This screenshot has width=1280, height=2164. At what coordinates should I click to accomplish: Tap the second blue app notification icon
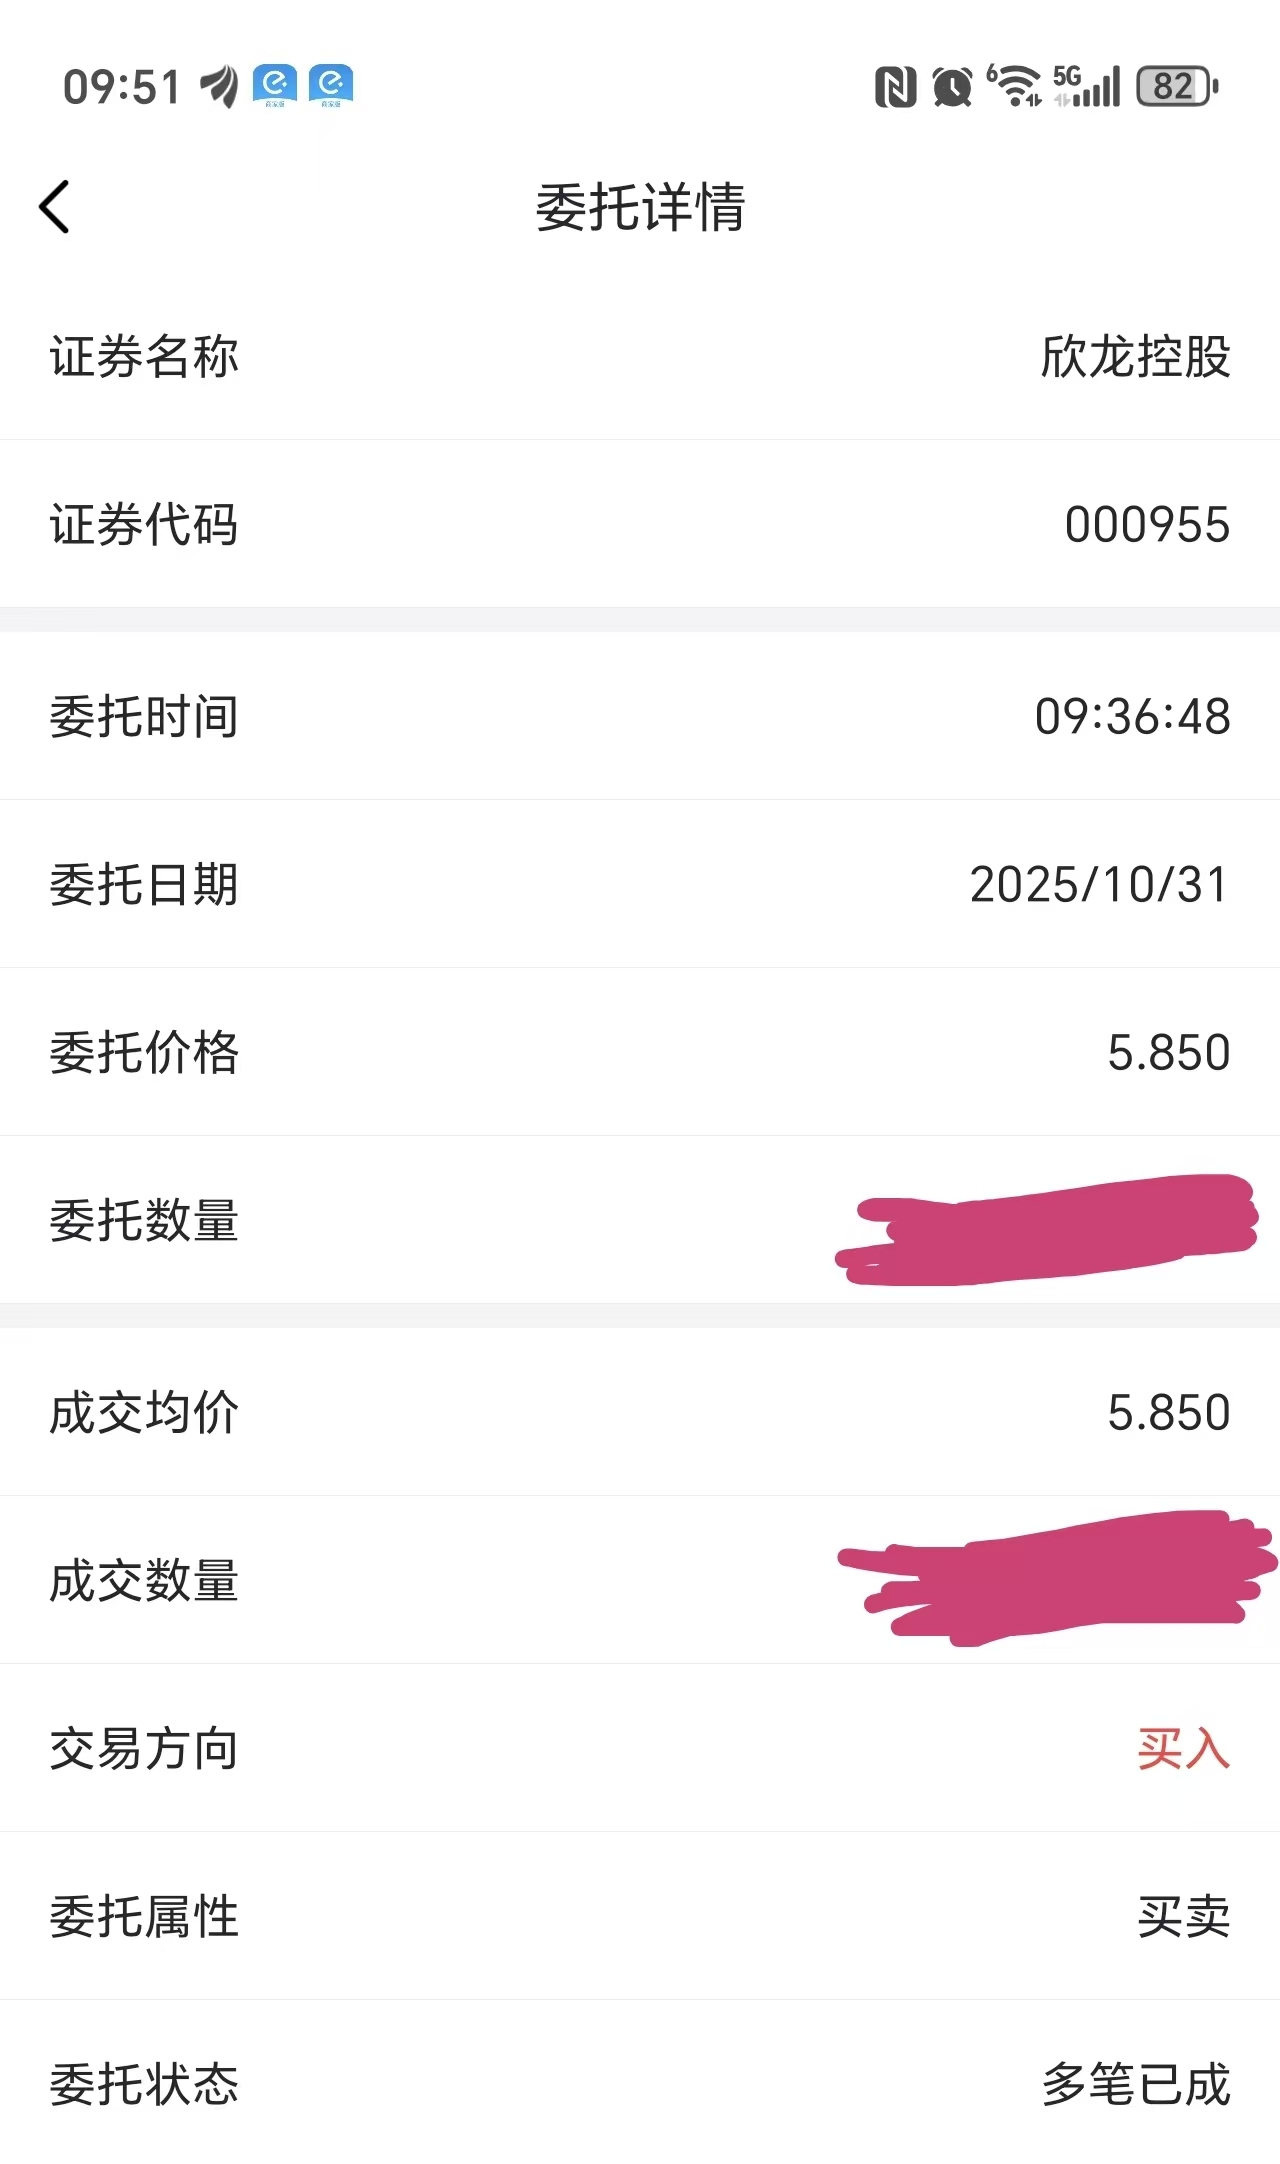point(331,86)
